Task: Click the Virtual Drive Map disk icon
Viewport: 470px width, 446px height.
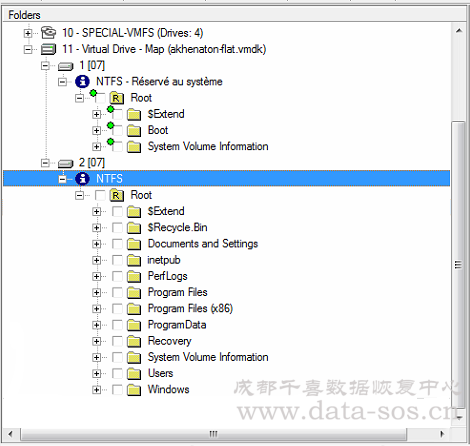Action: pyautogui.click(x=48, y=49)
